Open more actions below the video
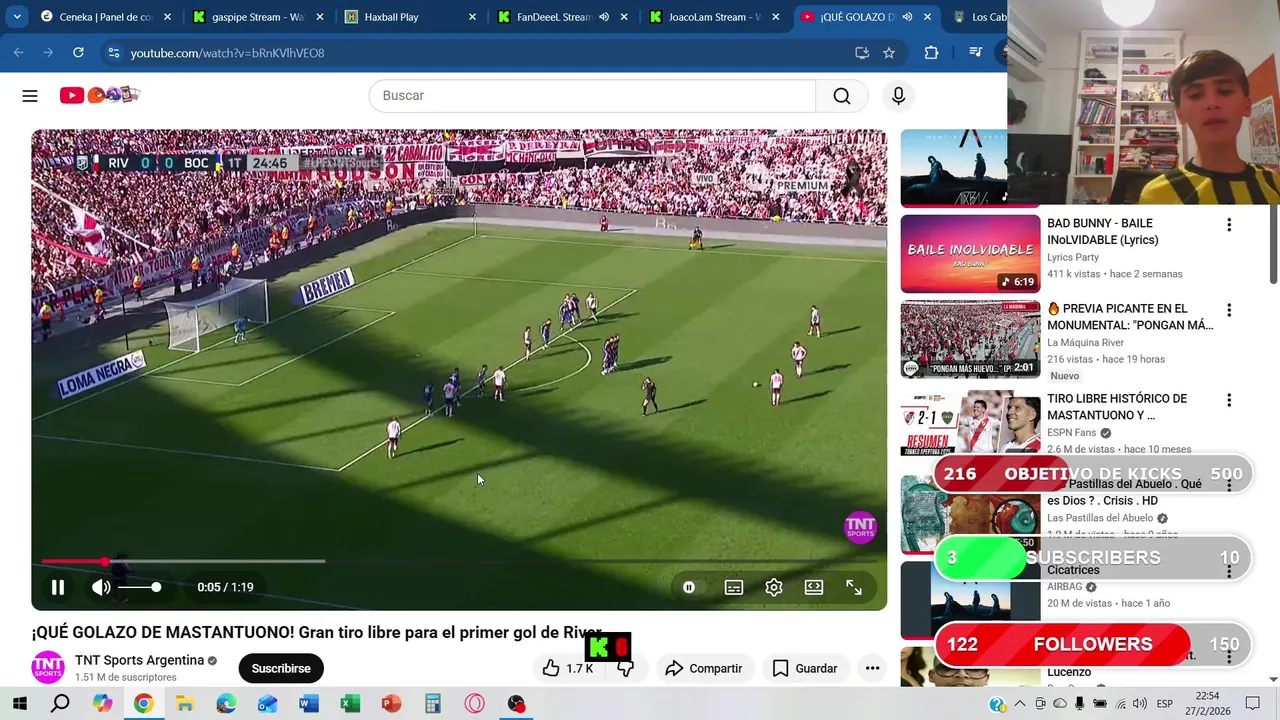 click(872, 668)
